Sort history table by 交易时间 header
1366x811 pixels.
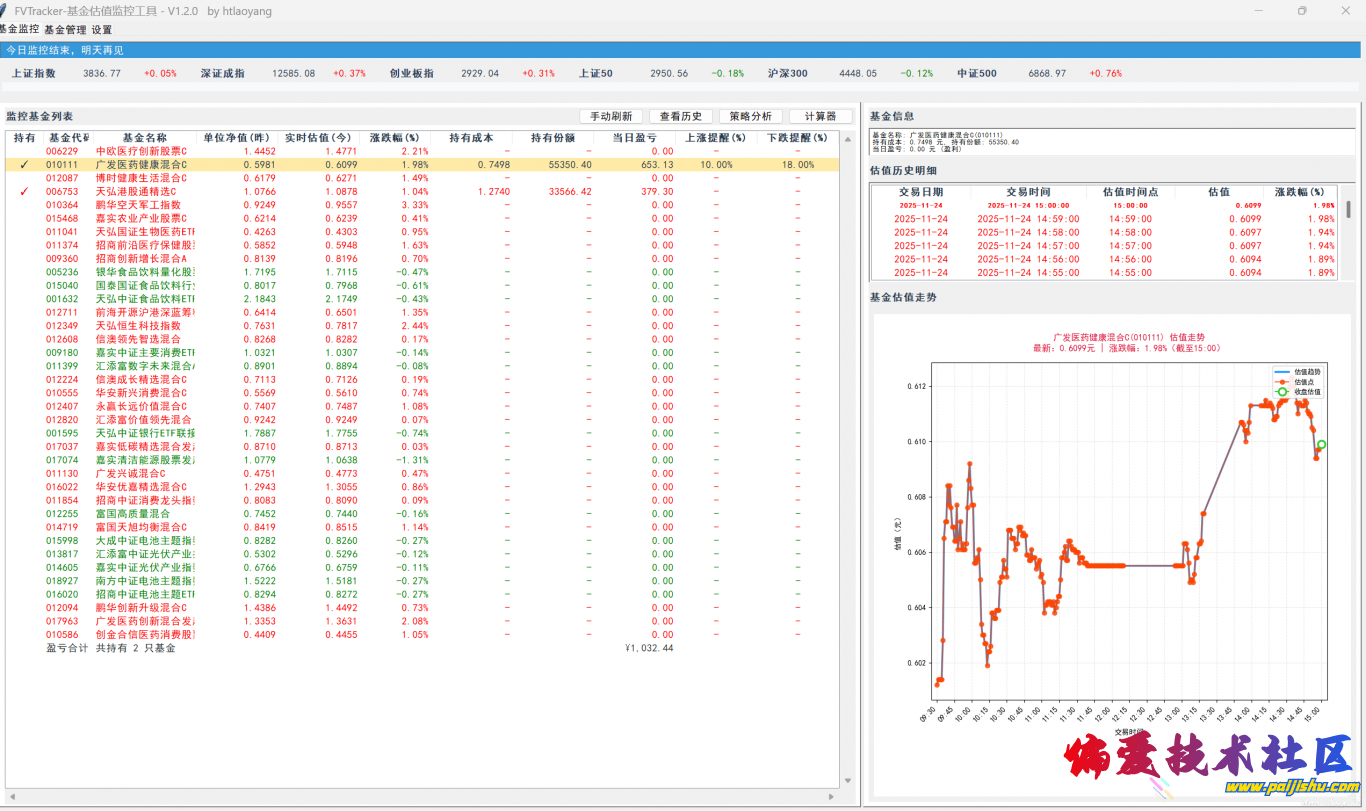[x=1028, y=191]
